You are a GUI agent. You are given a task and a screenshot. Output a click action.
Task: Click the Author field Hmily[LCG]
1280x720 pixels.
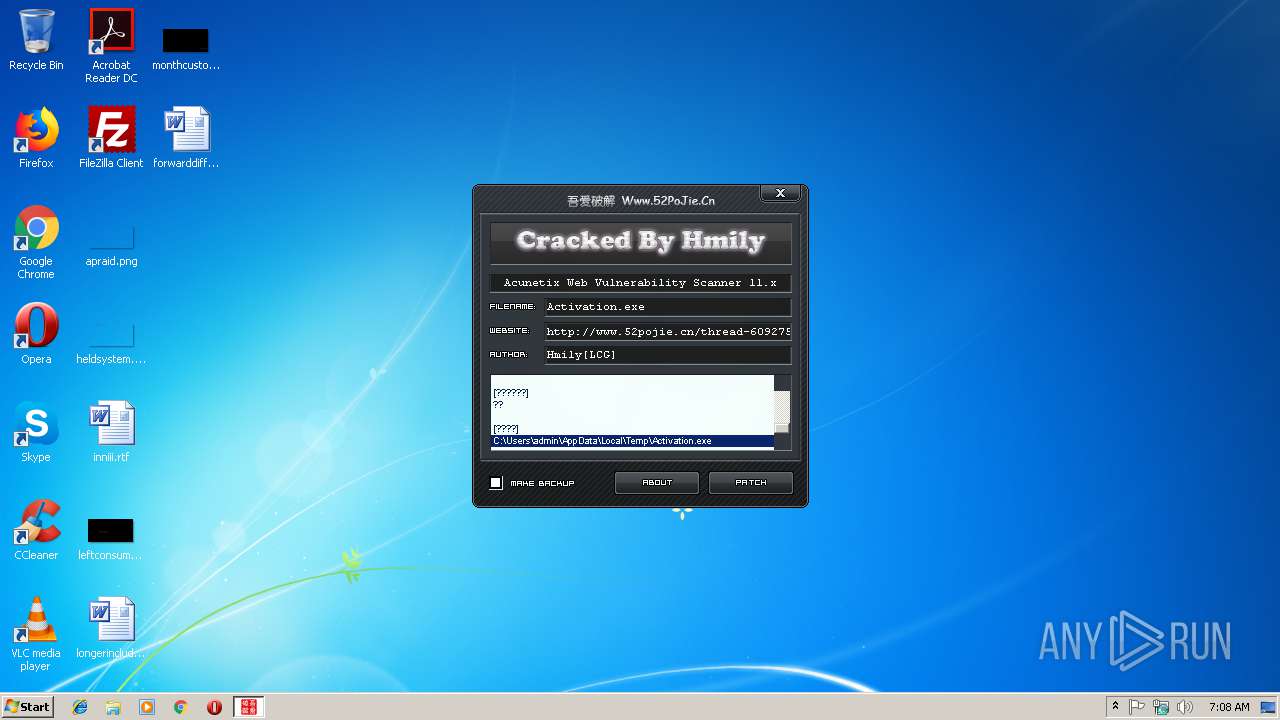pyautogui.click(x=667, y=355)
